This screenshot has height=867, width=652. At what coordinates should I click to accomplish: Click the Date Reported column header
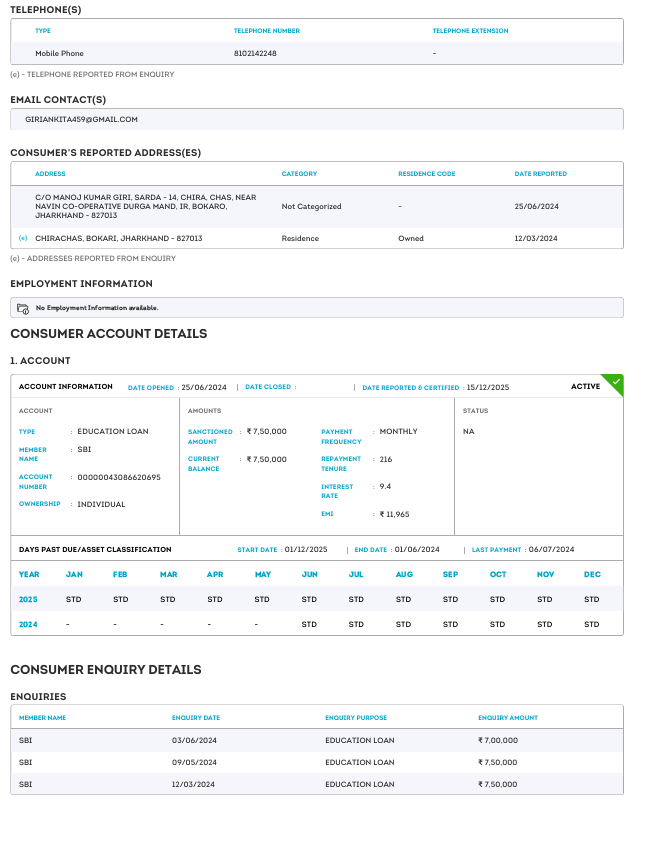[540, 174]
